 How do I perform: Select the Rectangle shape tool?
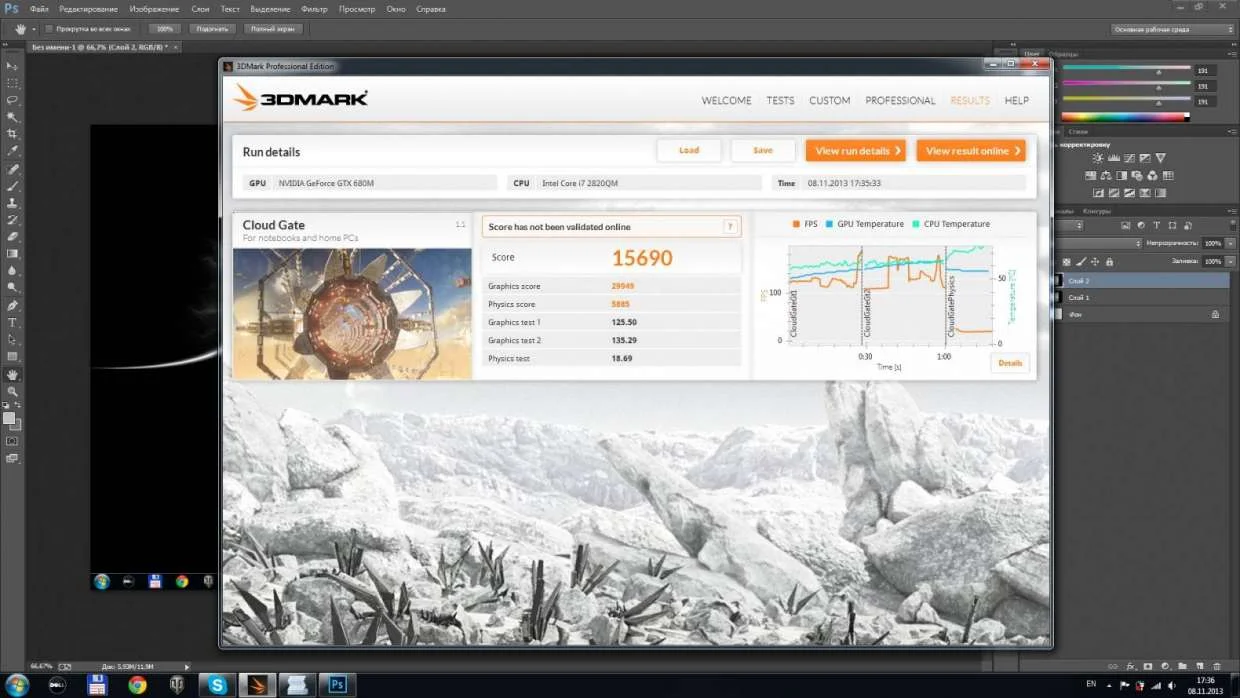[x=13, y=357]
